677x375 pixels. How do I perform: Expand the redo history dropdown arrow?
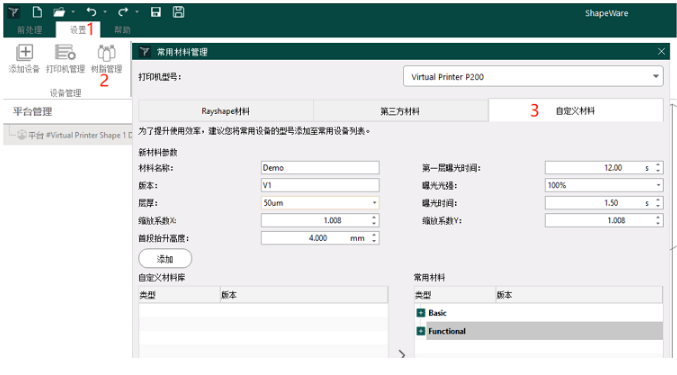pos(137,12)
